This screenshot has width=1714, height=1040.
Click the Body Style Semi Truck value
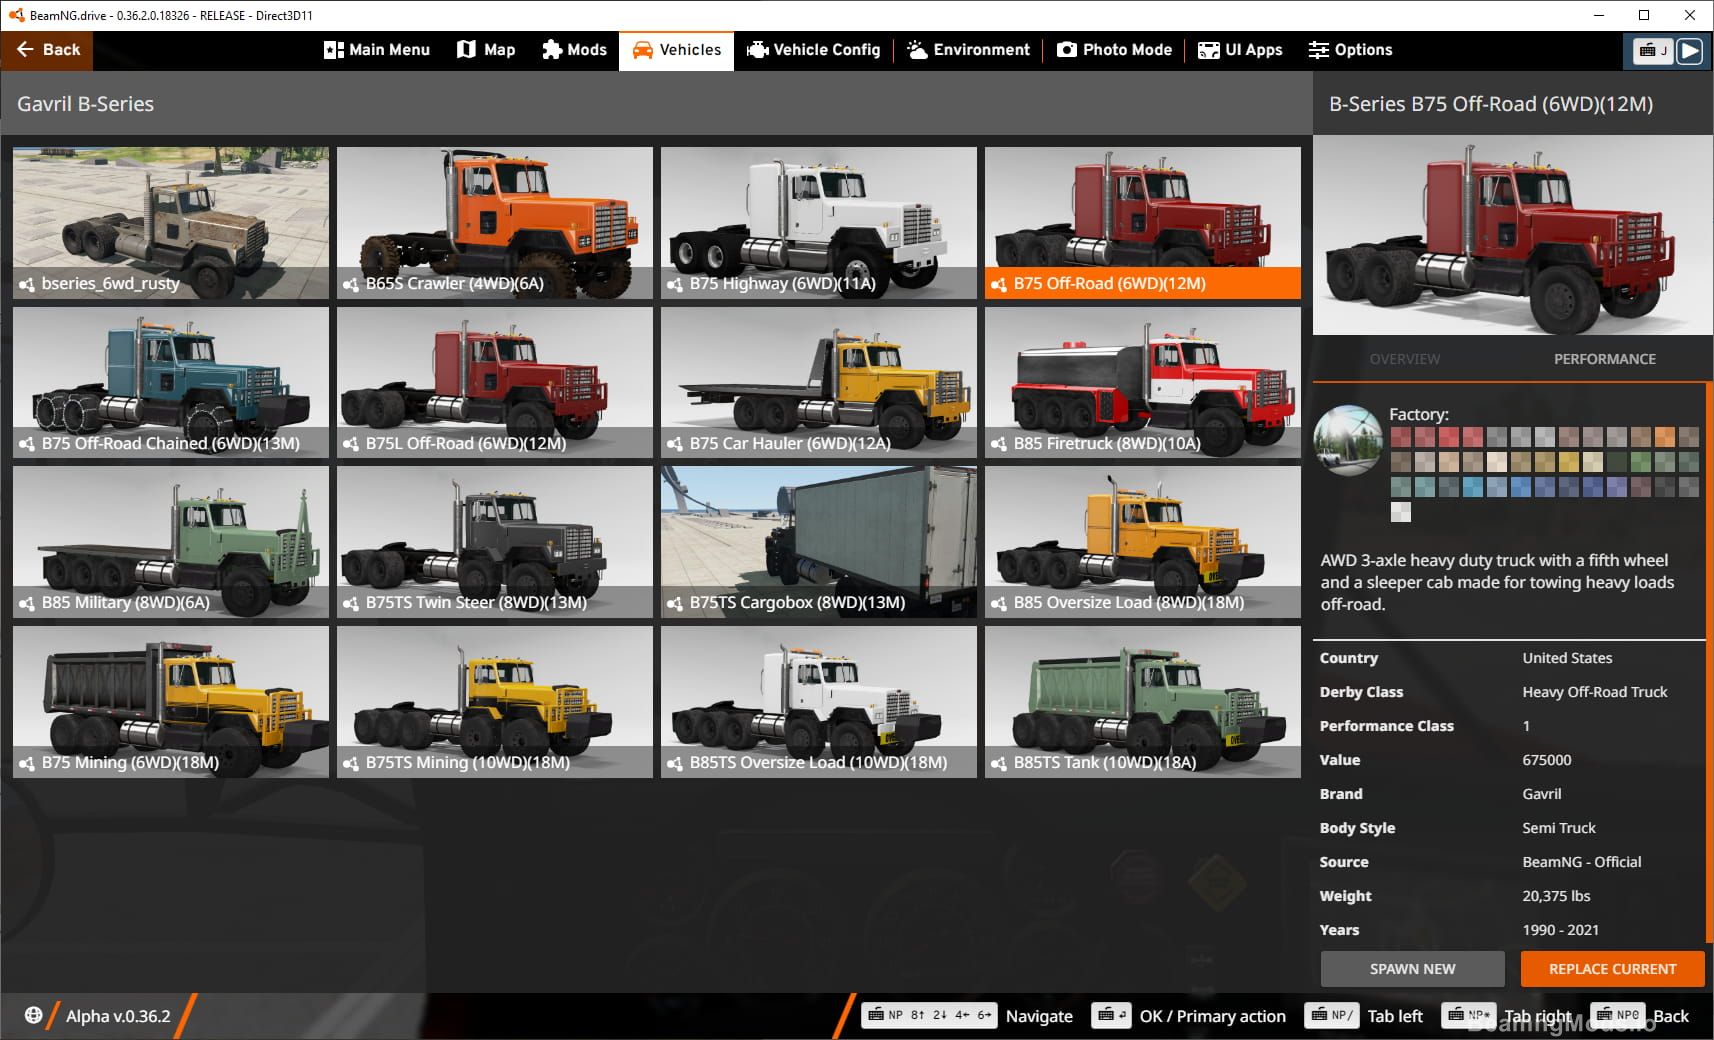coord(1559,828)
